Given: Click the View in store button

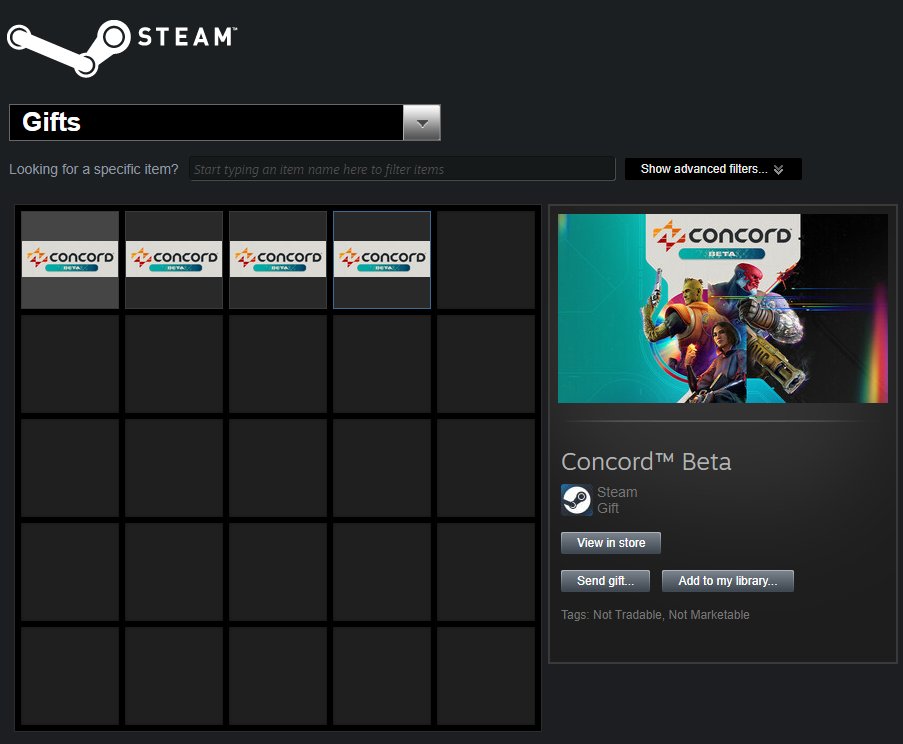Looking at the screenshot, I should click(x=611, y=543).
